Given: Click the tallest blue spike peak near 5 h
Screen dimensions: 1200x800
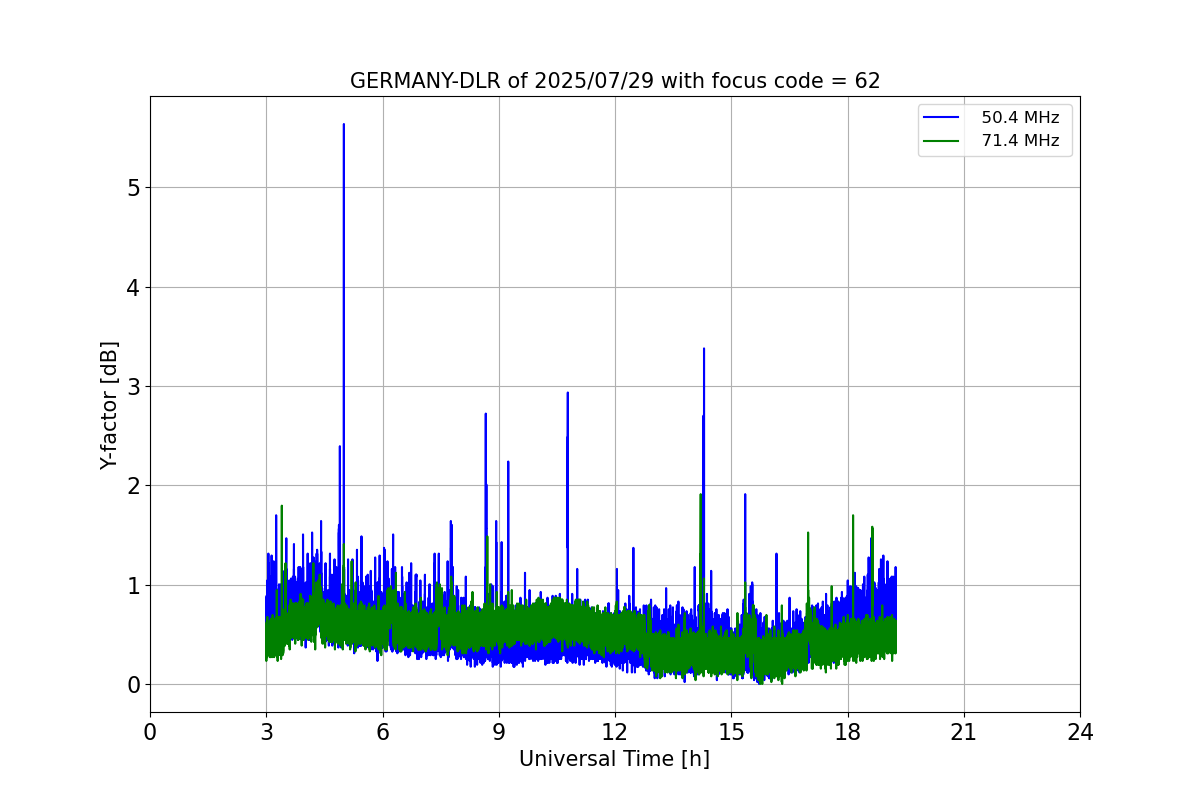Looking at the screenshot, I should click(x=344, y=125).
